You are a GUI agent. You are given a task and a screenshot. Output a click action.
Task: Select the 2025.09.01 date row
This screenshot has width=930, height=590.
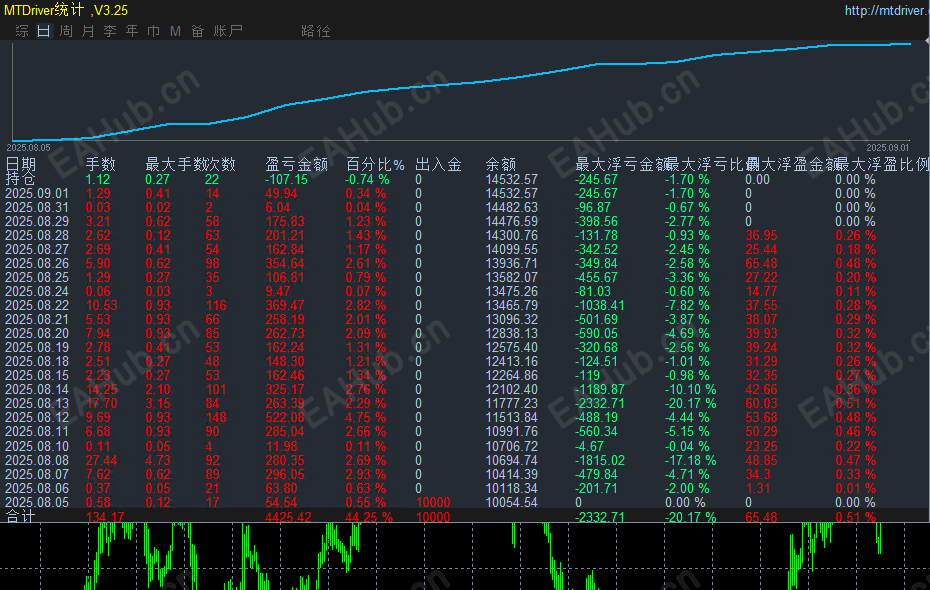pos(465,193)
